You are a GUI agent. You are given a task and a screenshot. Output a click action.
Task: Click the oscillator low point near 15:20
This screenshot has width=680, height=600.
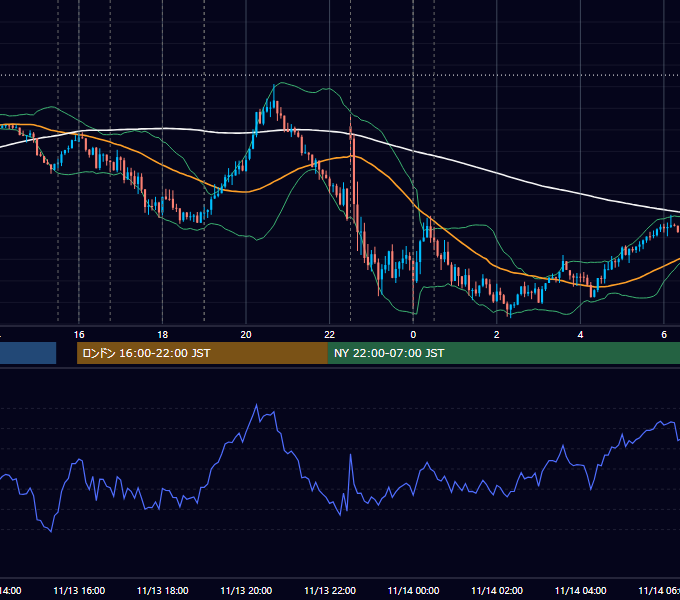pyautogui.click(x=51, y=531)
